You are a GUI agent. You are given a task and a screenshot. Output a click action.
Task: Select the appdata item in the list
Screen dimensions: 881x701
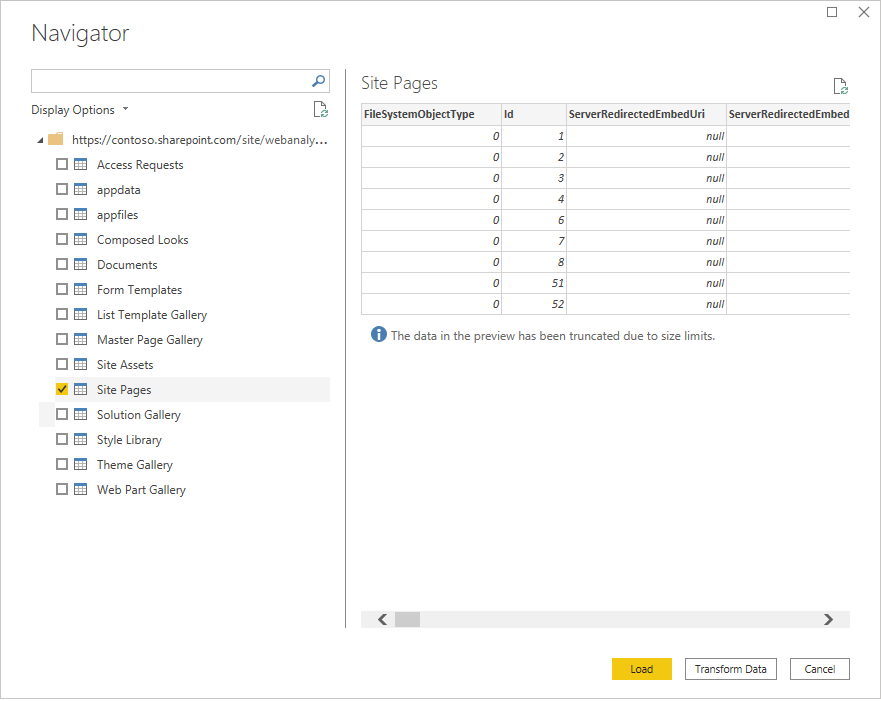pos(117,189)
